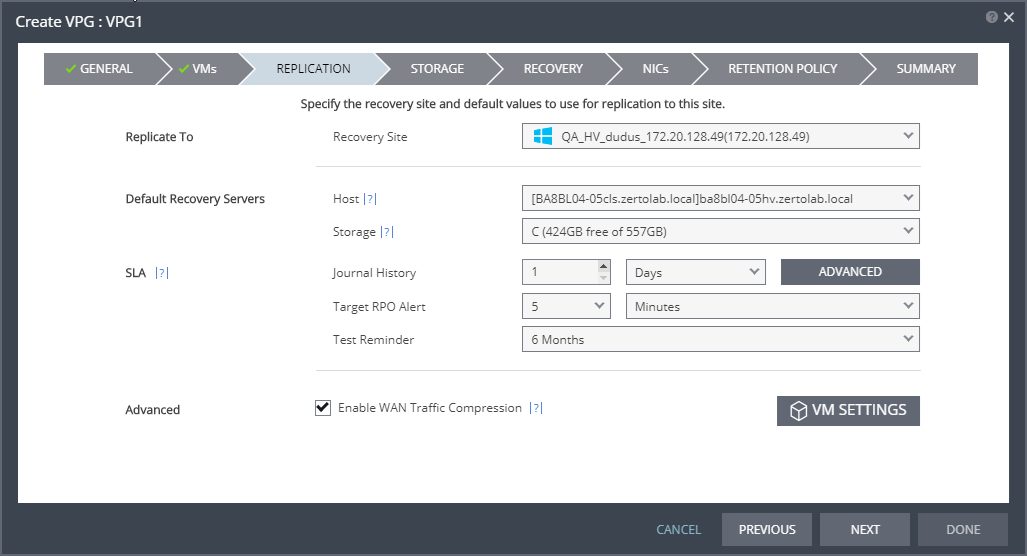This screenshot has width=1027, height=556.
Task: Jump to the NICs wizard step
Action: [655, 69]
